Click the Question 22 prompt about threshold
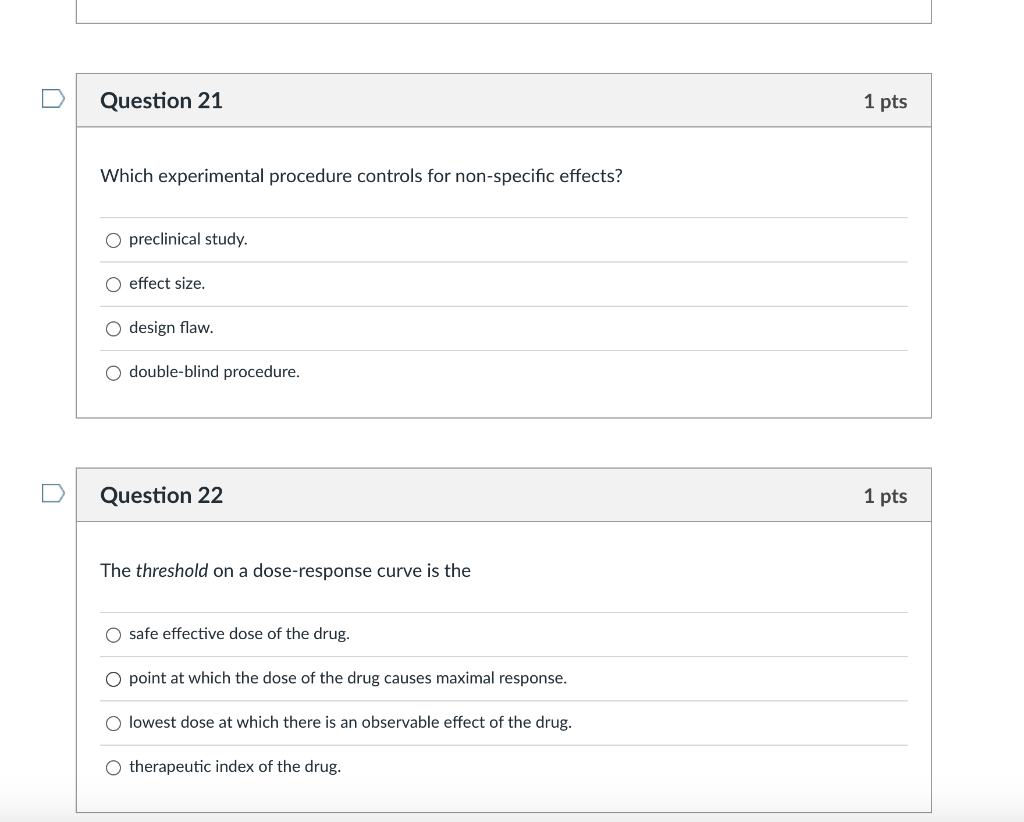This screenshot has width=1024, height=822. [285, 571]
